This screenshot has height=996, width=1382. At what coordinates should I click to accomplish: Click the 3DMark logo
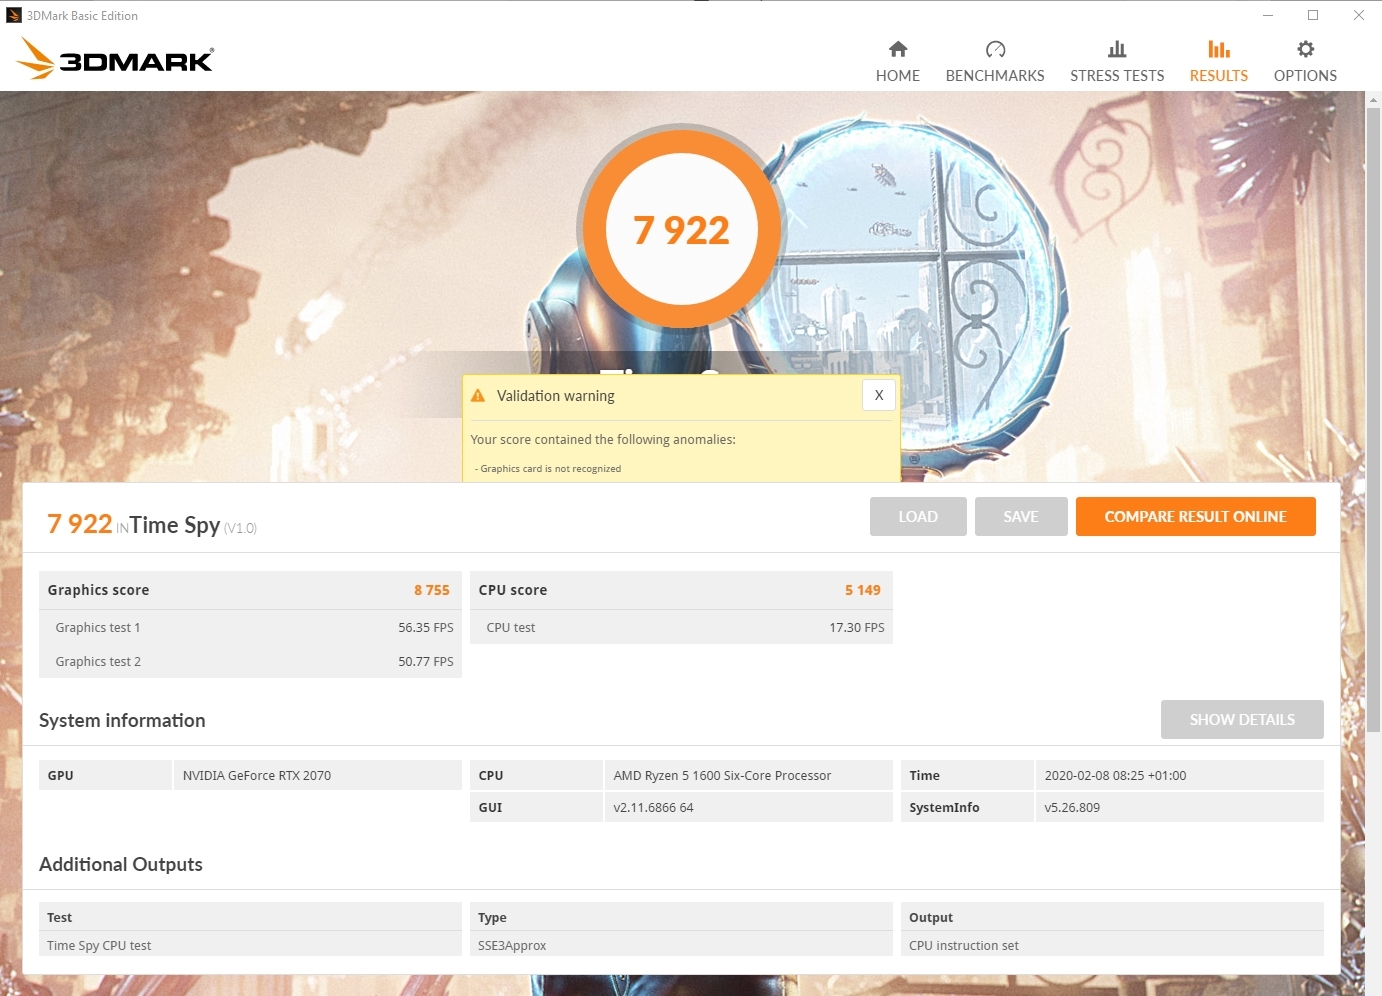point(115,59)
